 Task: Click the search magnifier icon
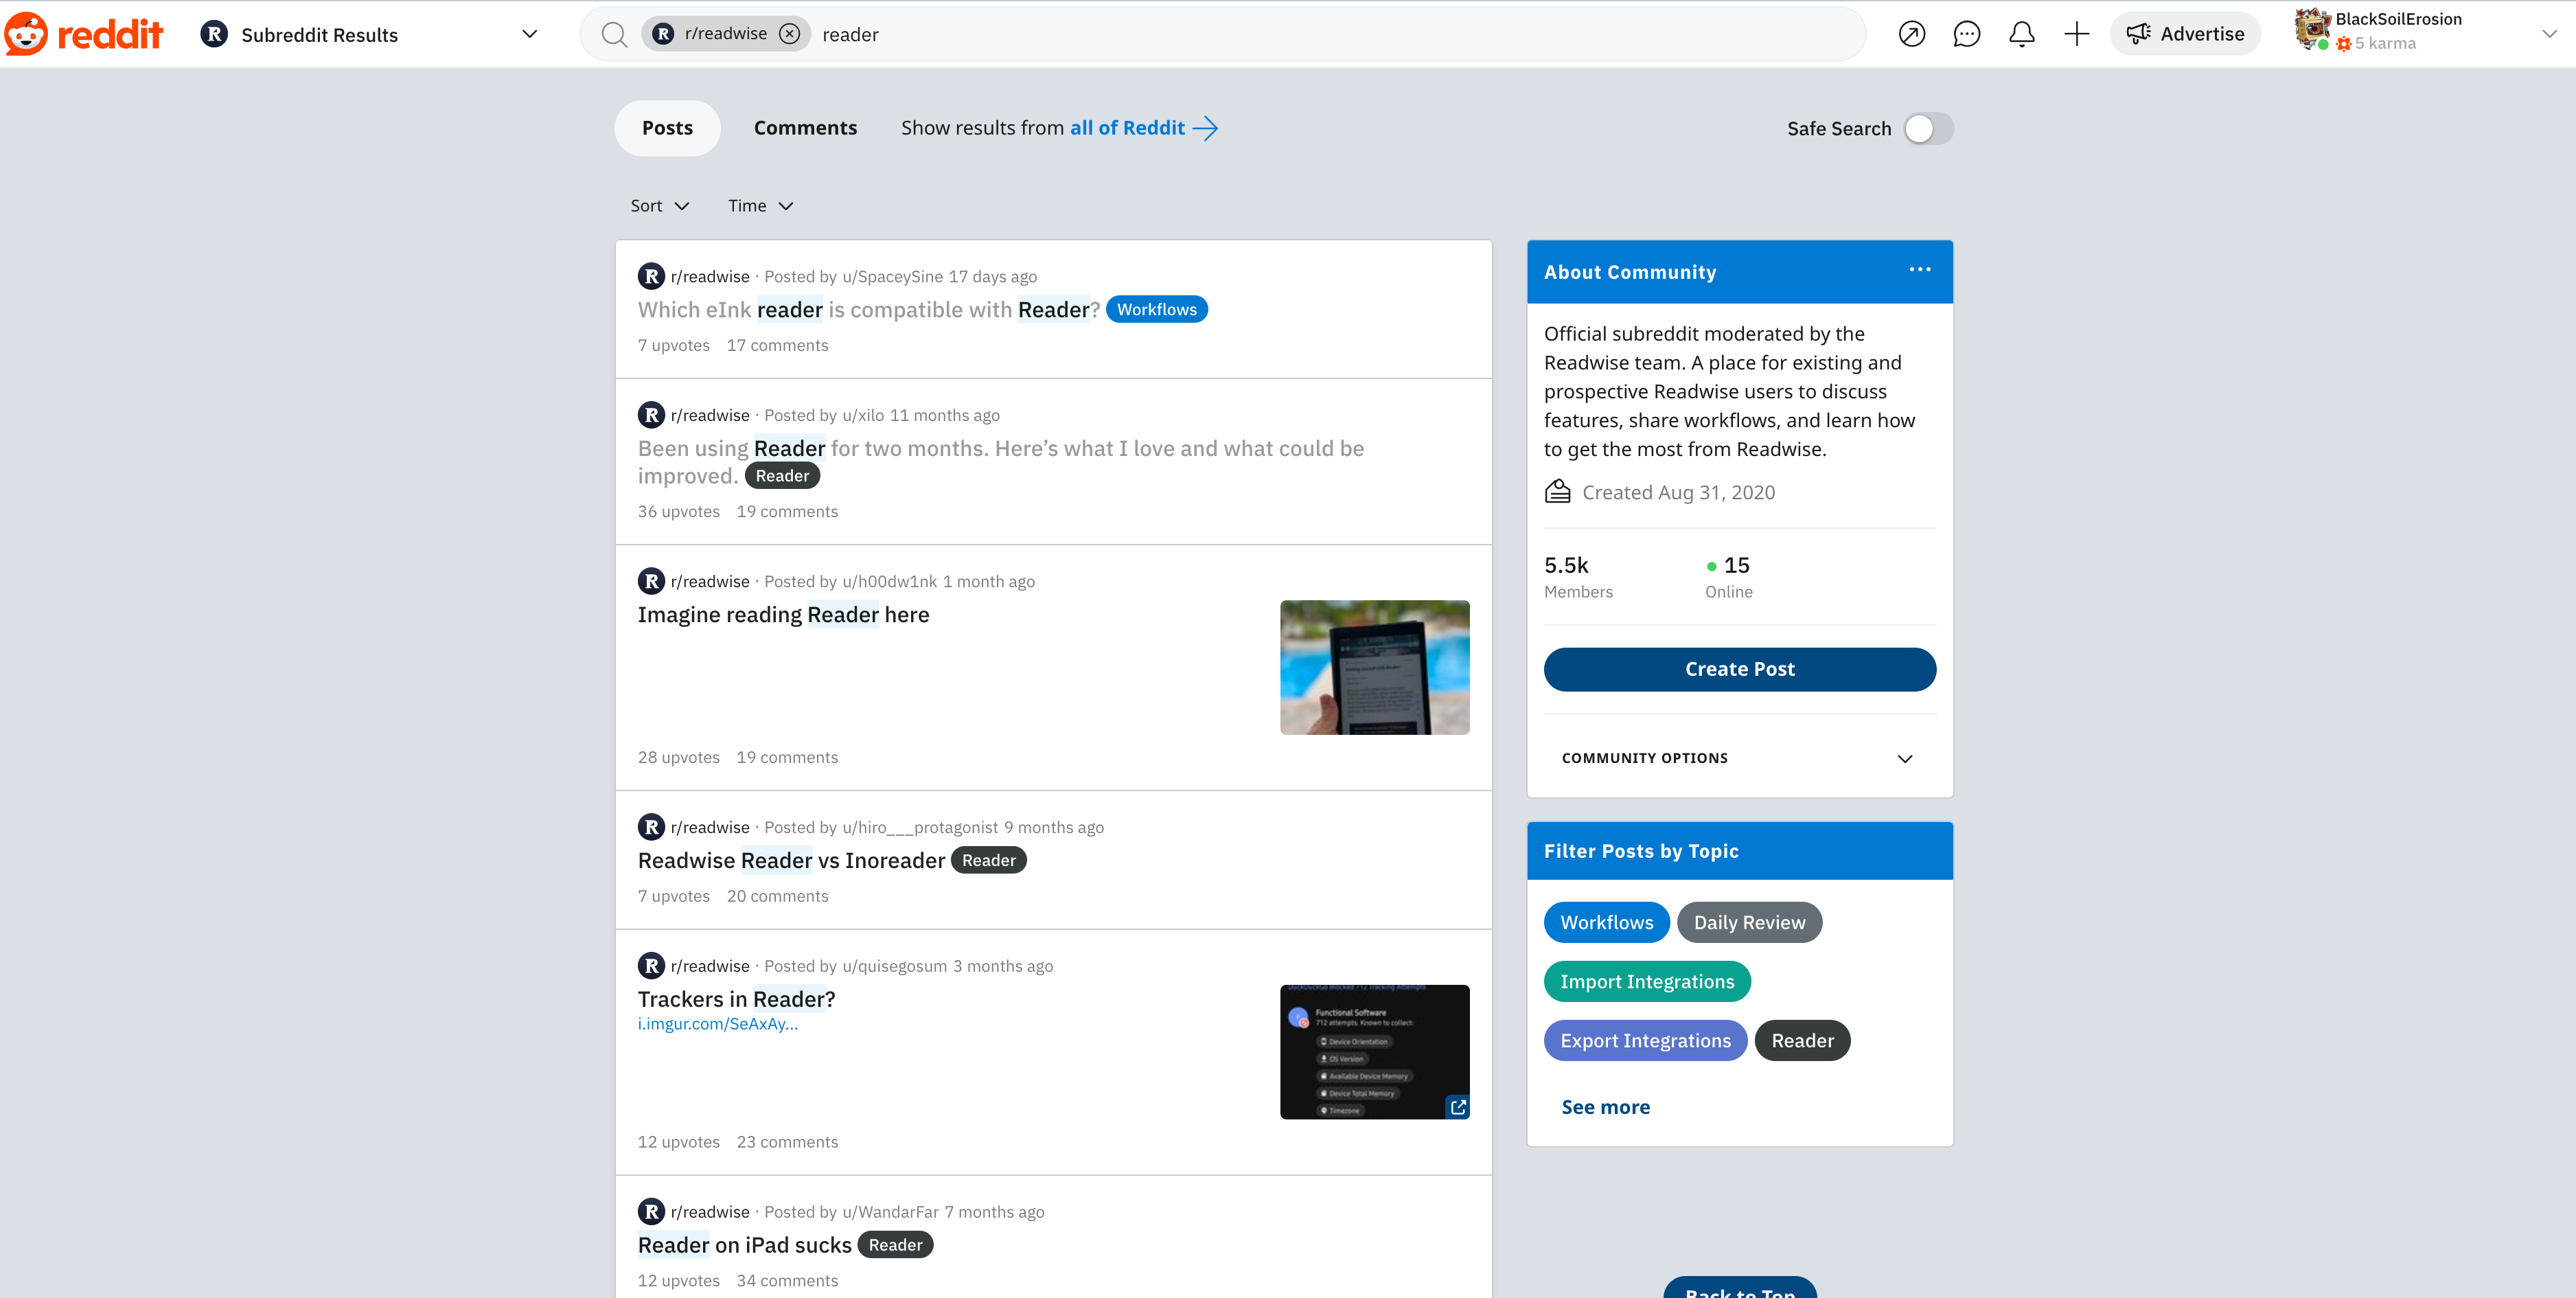click(614, 35)
